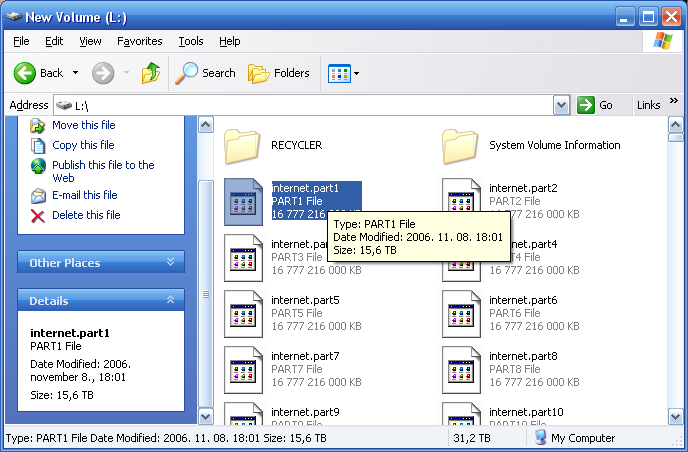Screen dimensions: 688x452
Task: Click the Delete this file link
Action: (x=85, y=215)
